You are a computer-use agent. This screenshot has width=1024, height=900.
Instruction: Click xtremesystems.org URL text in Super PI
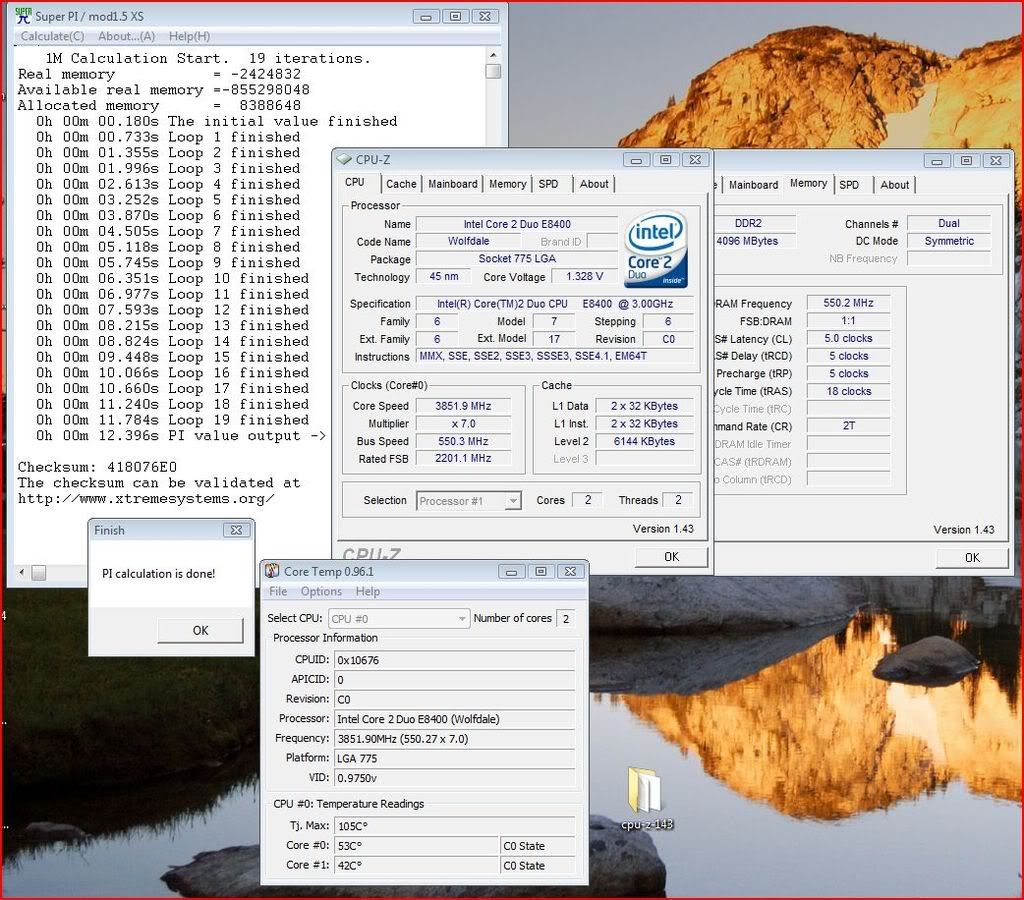pyautogui.click(x=146, y=499)
